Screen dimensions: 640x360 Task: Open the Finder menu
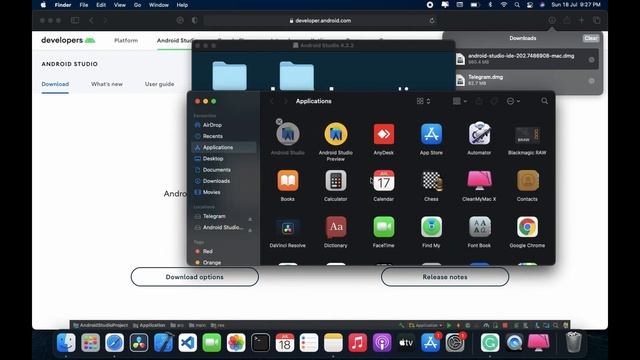tap(63, 5)
